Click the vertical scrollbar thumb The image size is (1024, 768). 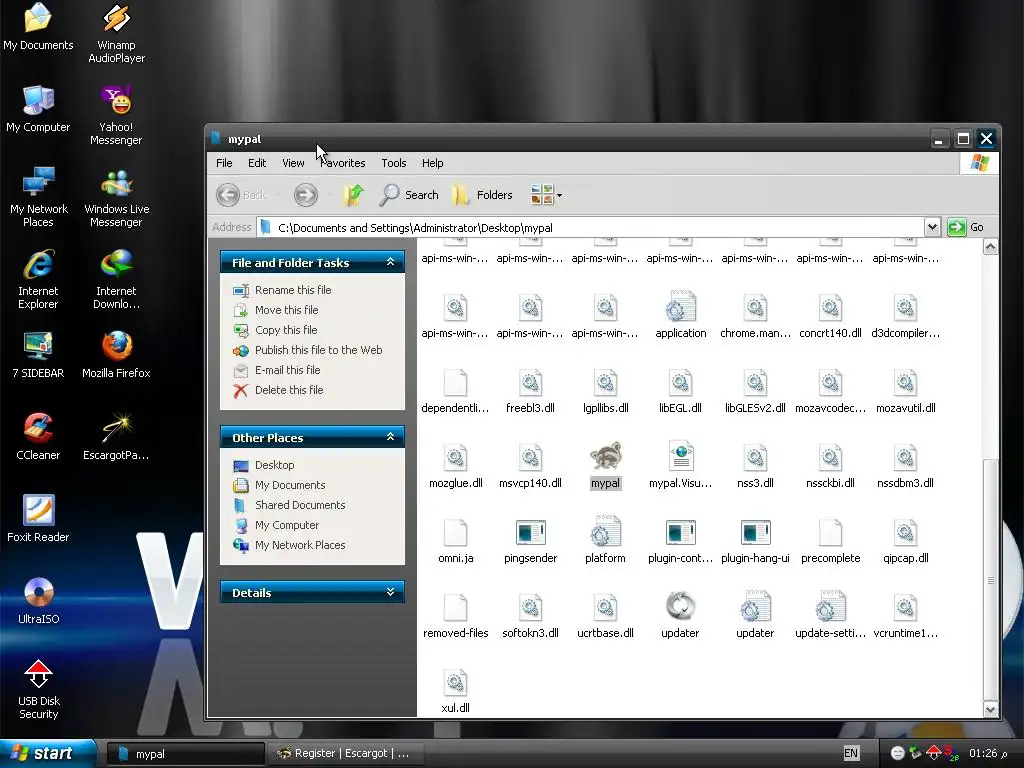[x=990, y=580]
